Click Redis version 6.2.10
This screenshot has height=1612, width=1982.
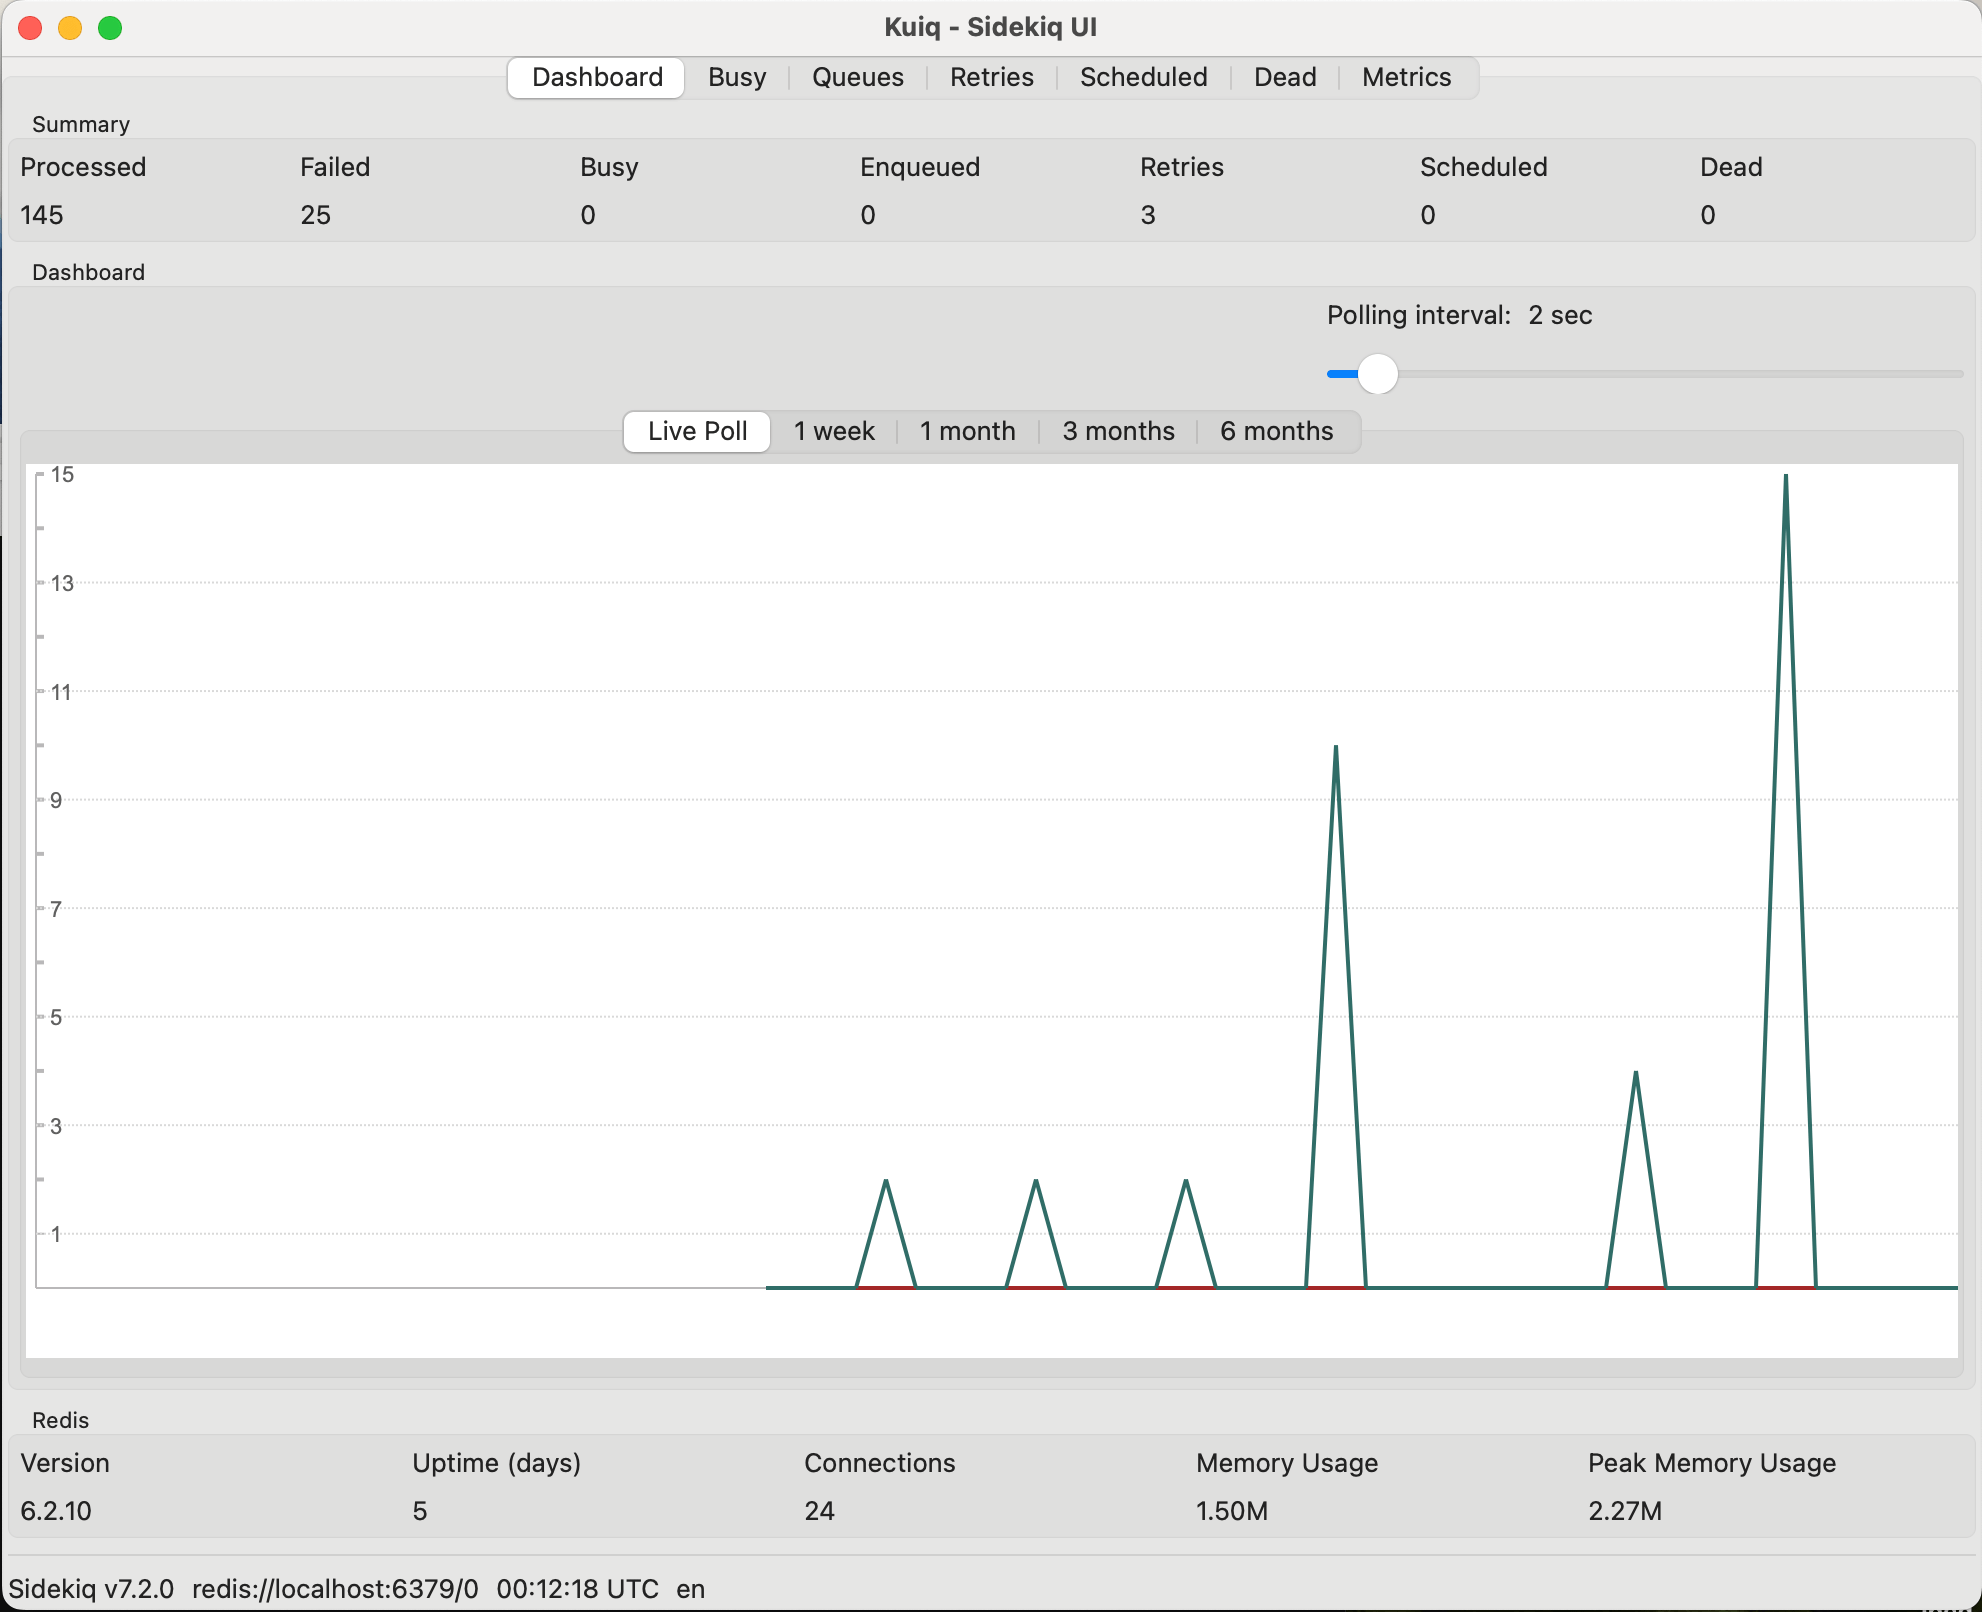(56, 1511)
